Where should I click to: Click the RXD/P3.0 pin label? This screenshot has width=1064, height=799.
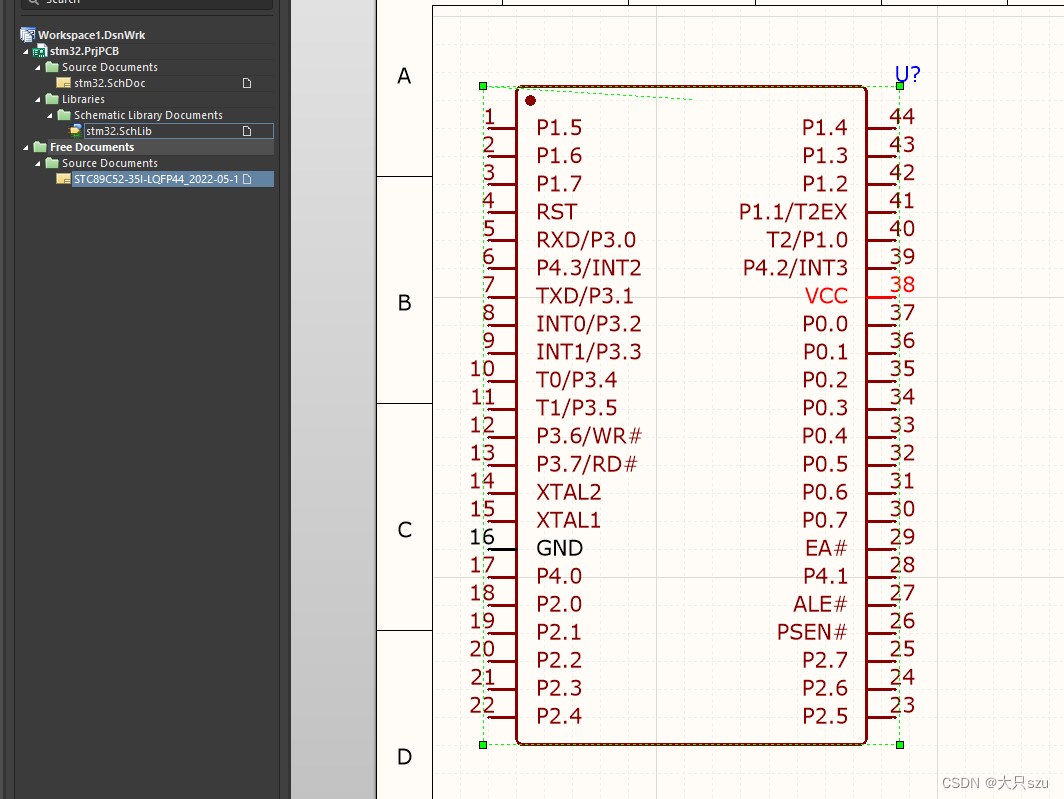click(586, 240)
